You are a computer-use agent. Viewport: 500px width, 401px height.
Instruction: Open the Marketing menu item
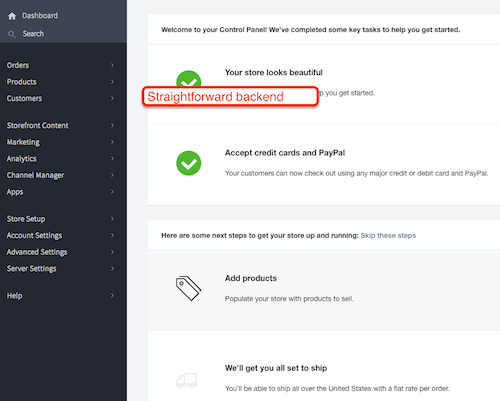coord(23,142)
